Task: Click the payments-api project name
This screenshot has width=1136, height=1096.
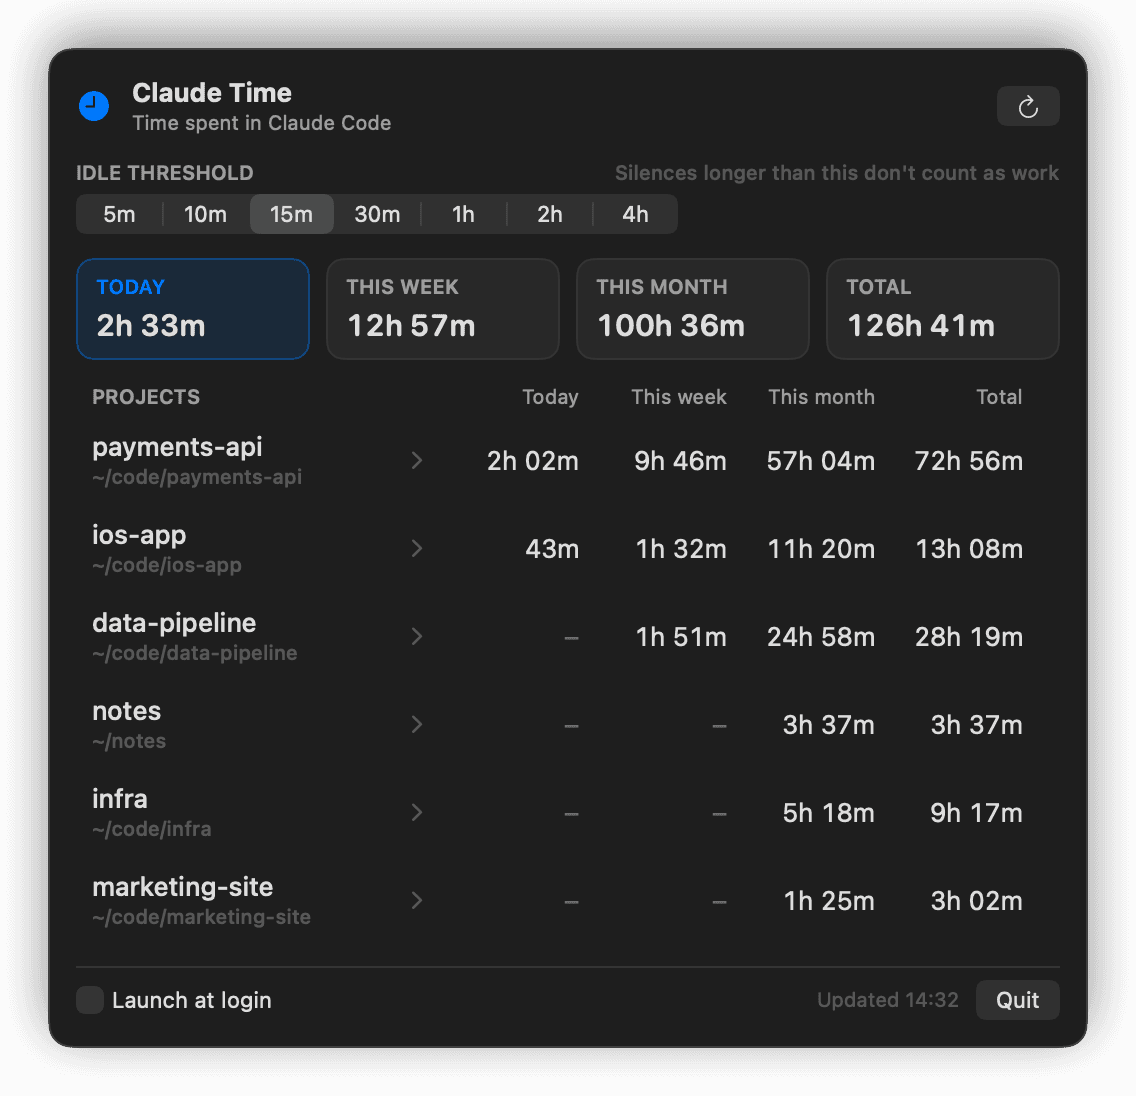Action: tap(178, 447)
